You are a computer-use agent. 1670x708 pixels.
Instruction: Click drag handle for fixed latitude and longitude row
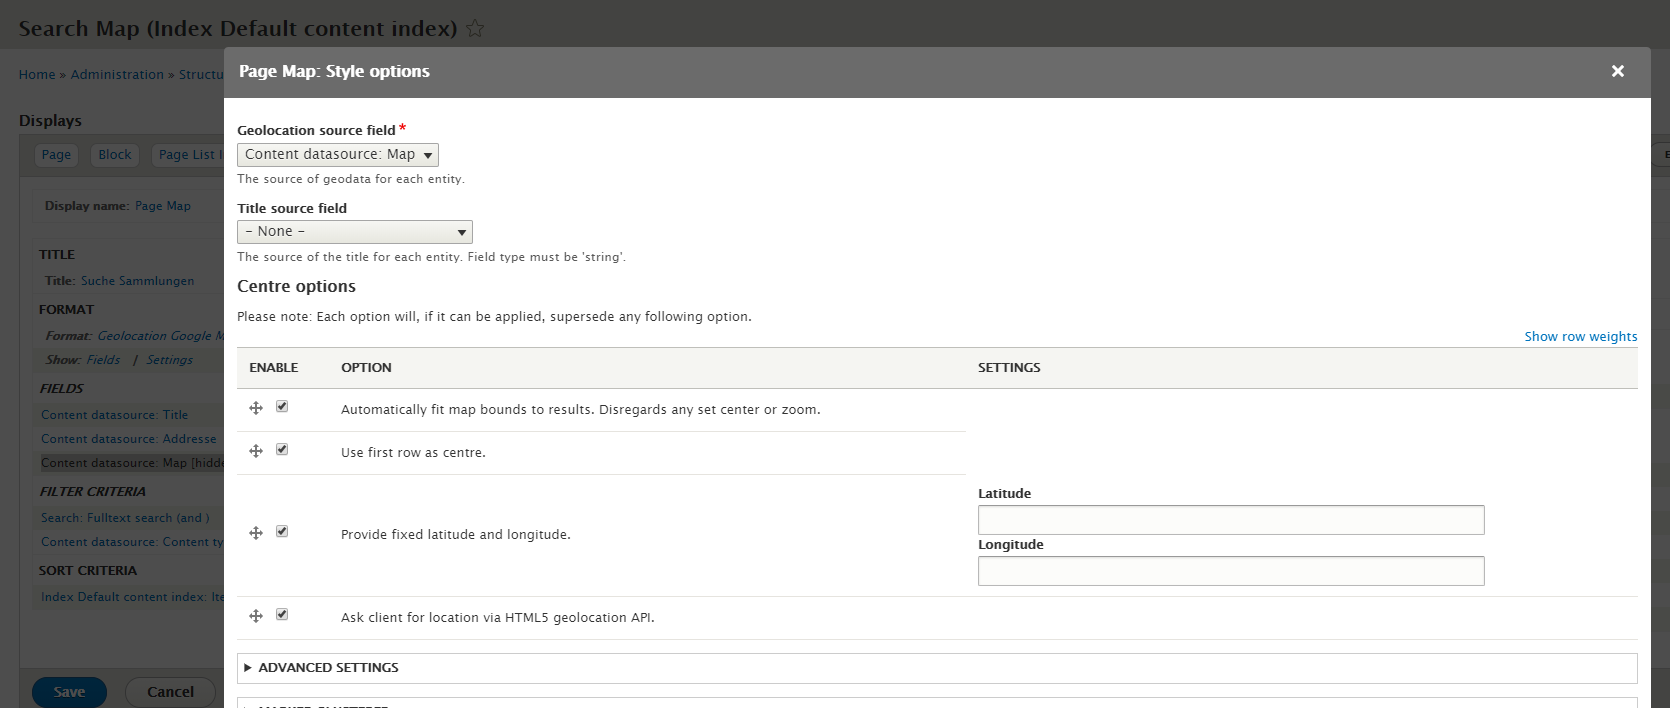[x=256, y=533]
